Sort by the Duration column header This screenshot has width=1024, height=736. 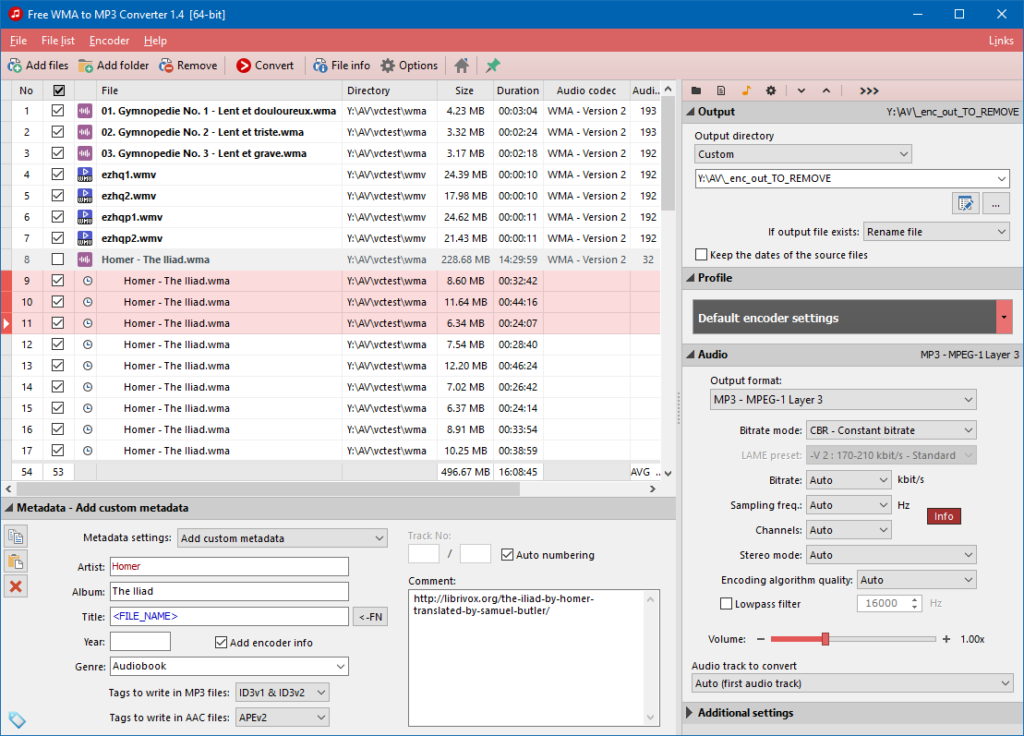tap(518, 91)
